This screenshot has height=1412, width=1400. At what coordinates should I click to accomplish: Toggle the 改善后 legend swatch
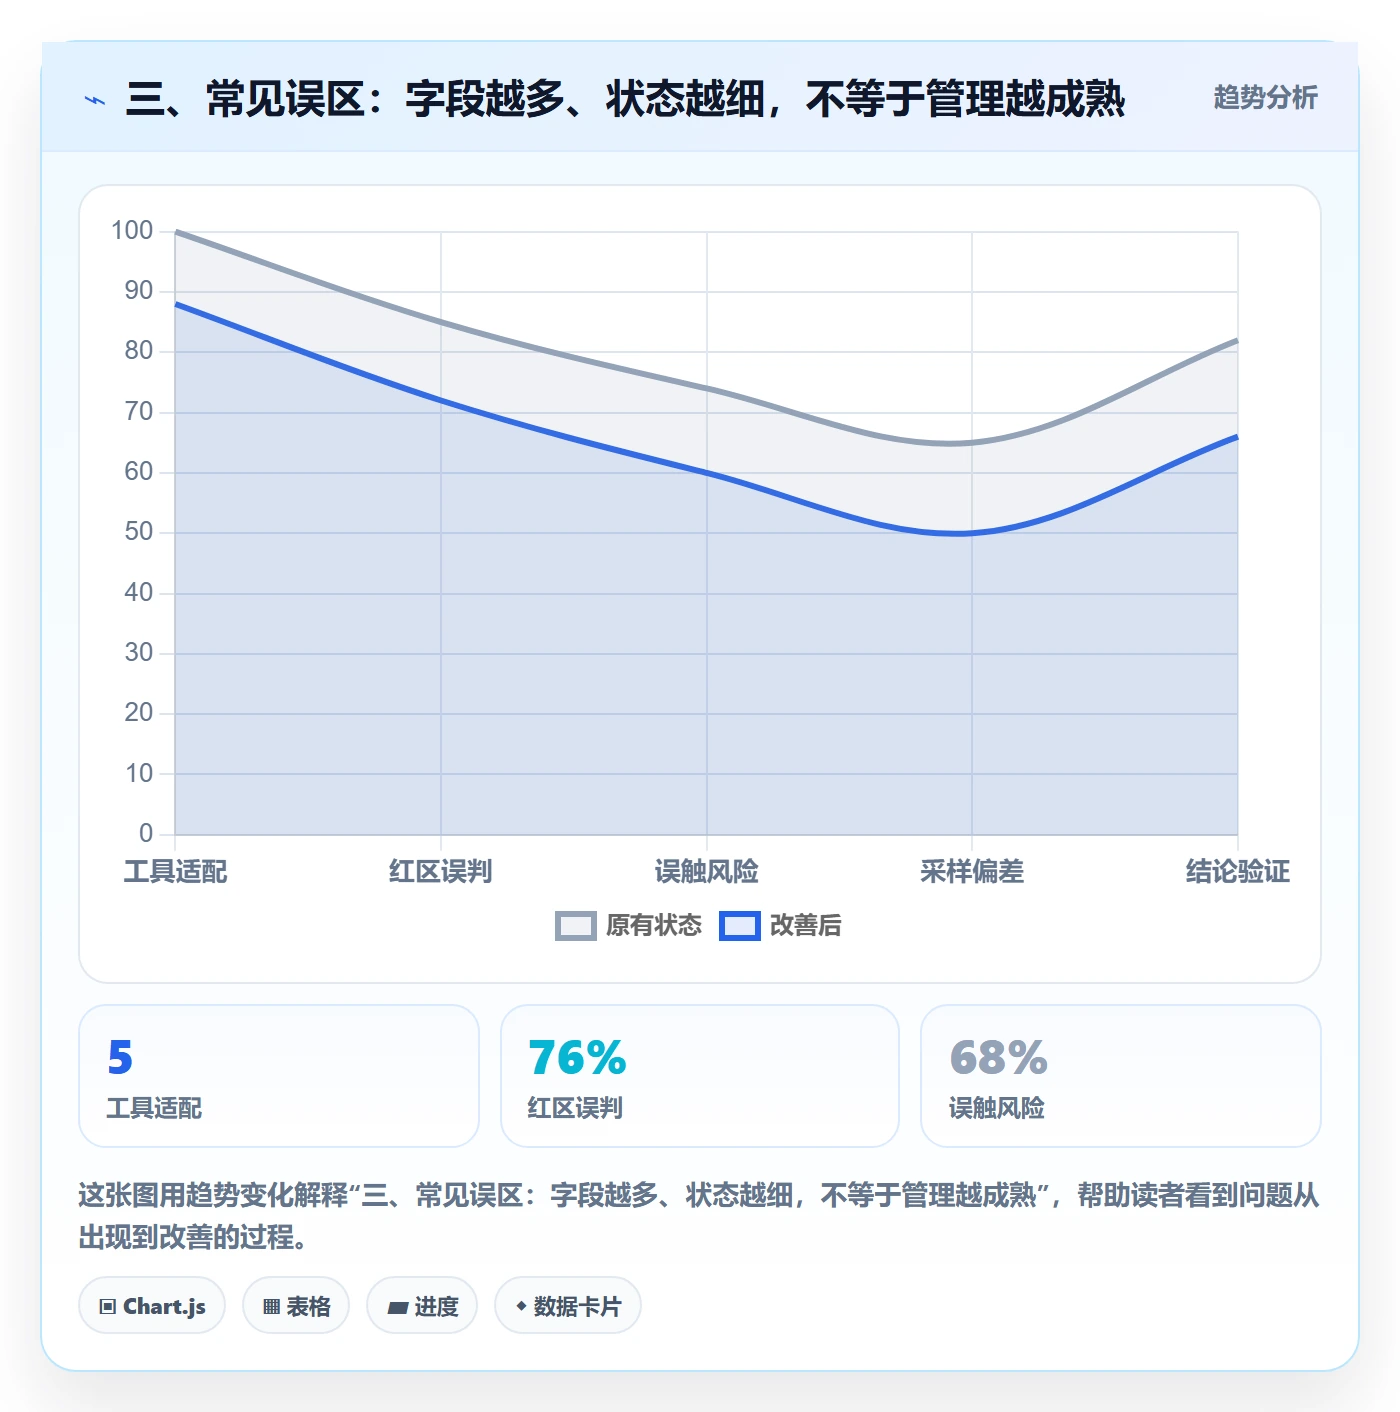point(740,926)
